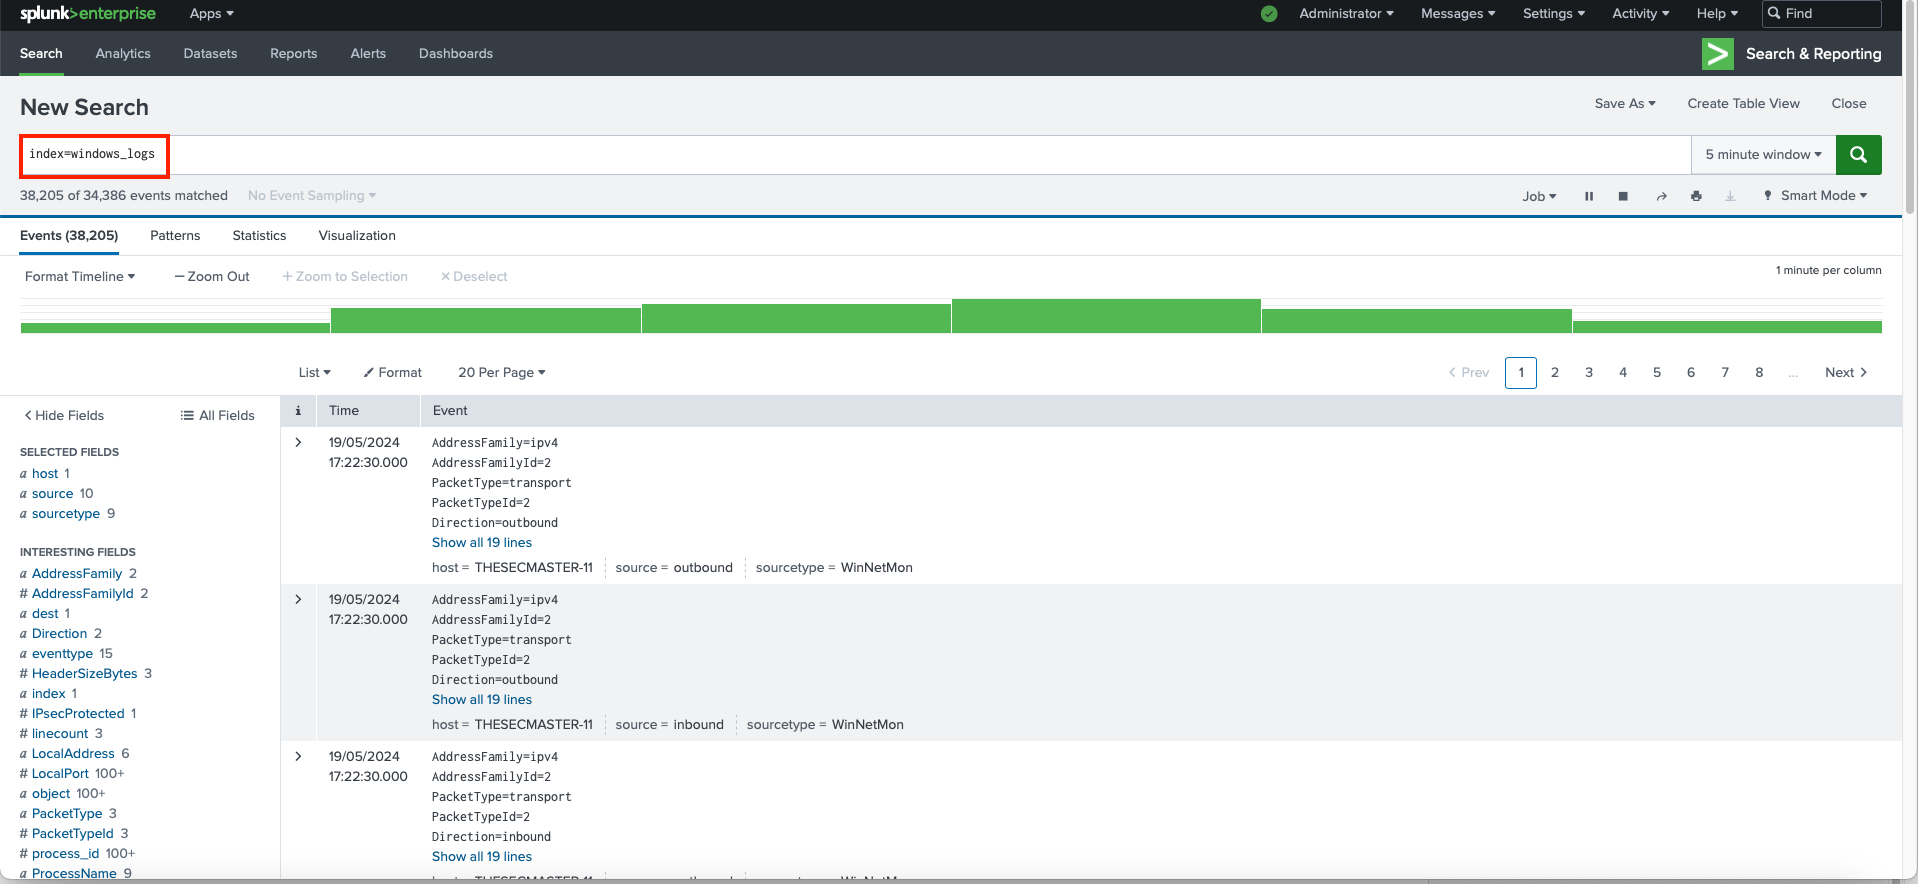
Task: Open the Save As dropdown
Action: [x=1625, y=104]
